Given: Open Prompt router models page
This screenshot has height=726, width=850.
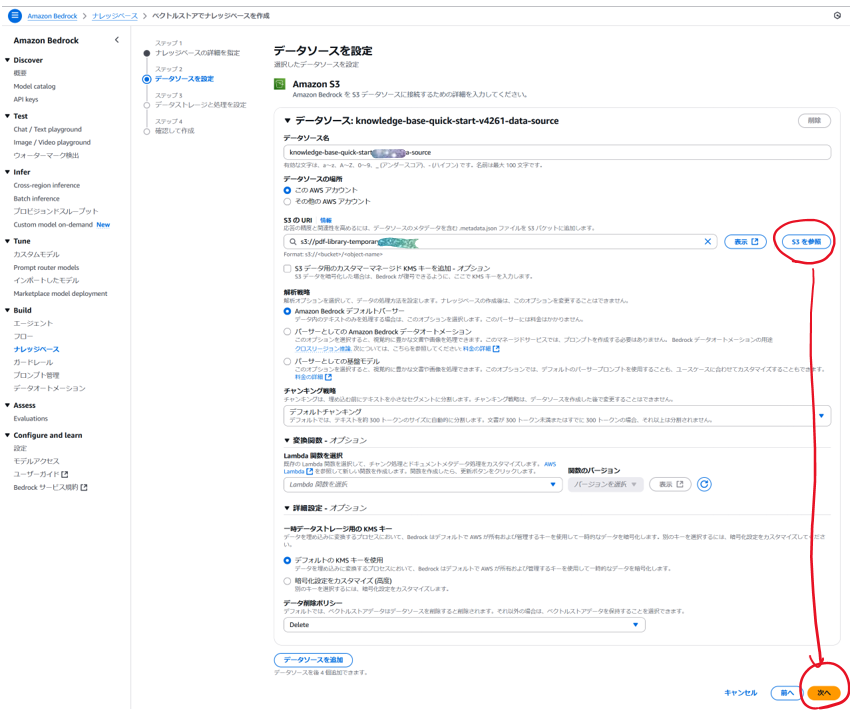Looking at the screenshot, I should tap(46, 267).
